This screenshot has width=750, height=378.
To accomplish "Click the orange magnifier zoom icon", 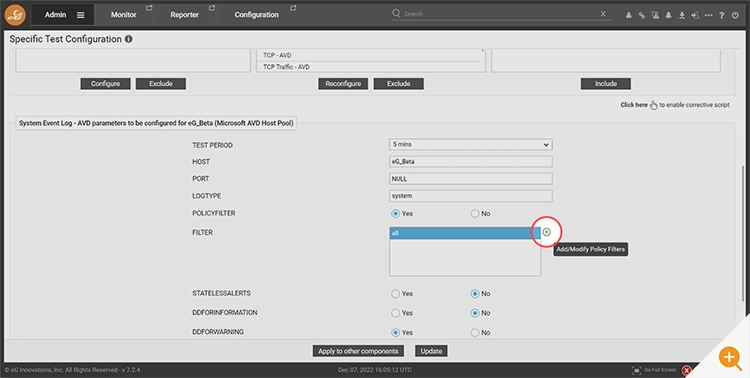I will click(x=729, y=357).
